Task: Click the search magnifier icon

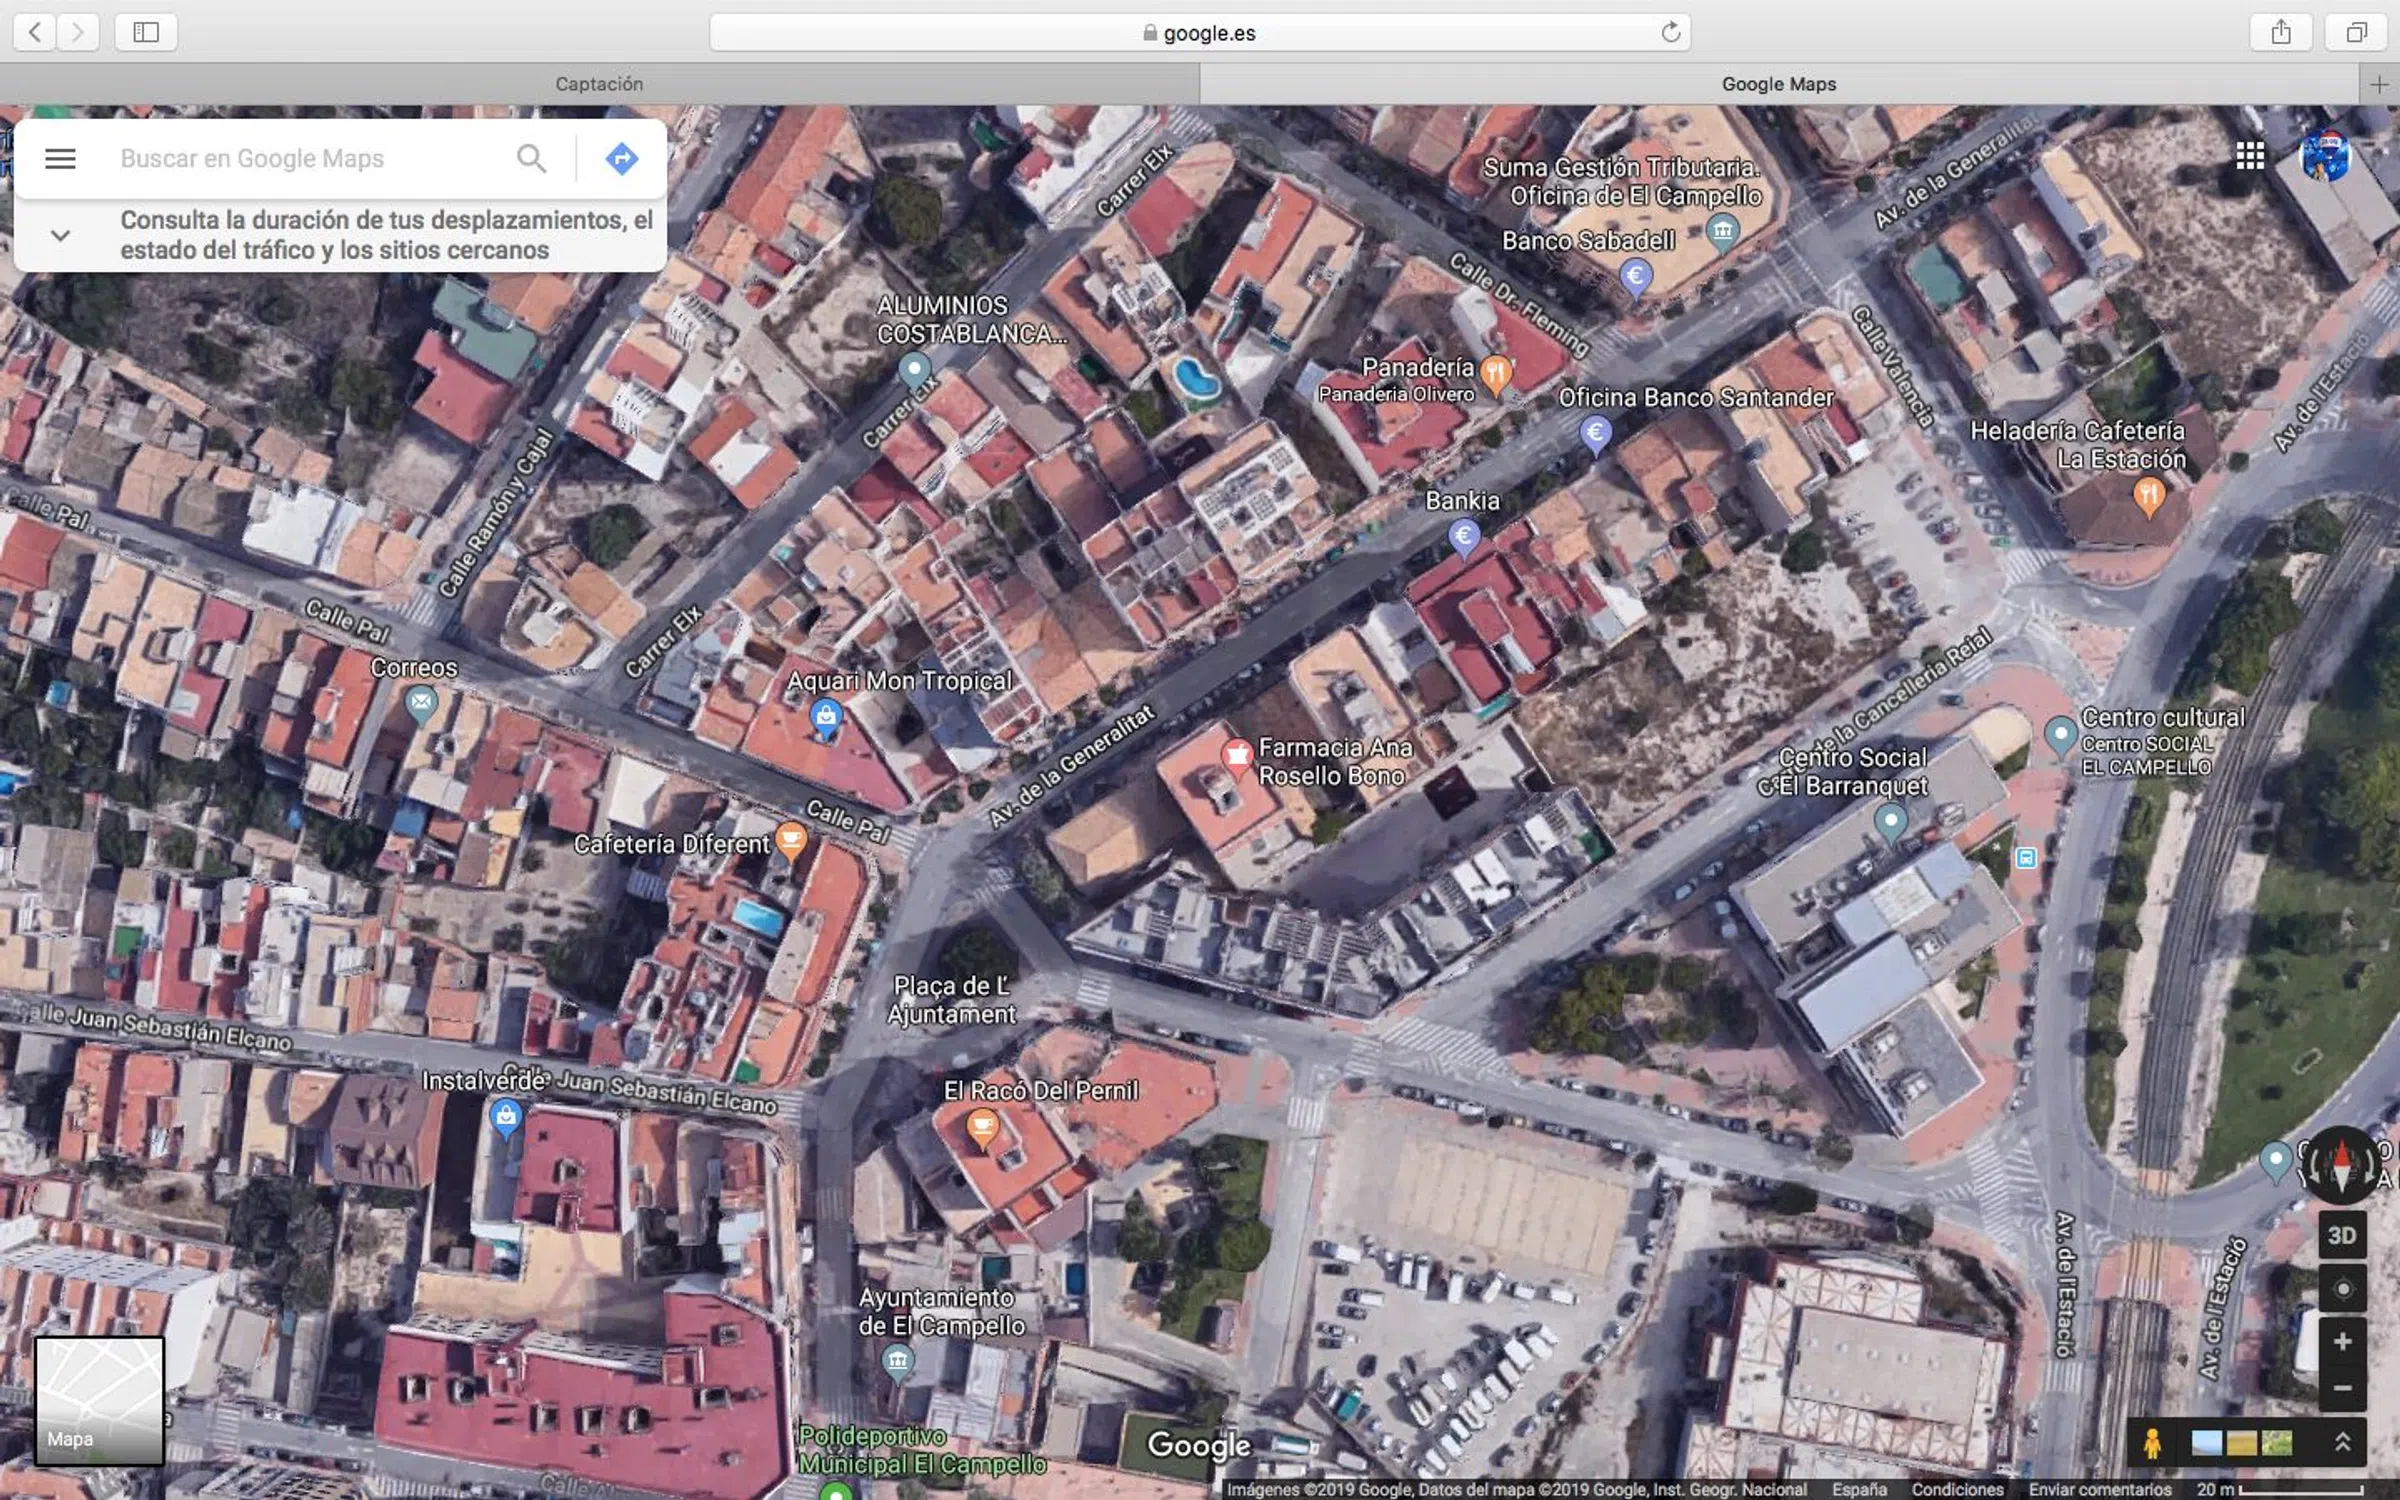Action: coord(531,158)
